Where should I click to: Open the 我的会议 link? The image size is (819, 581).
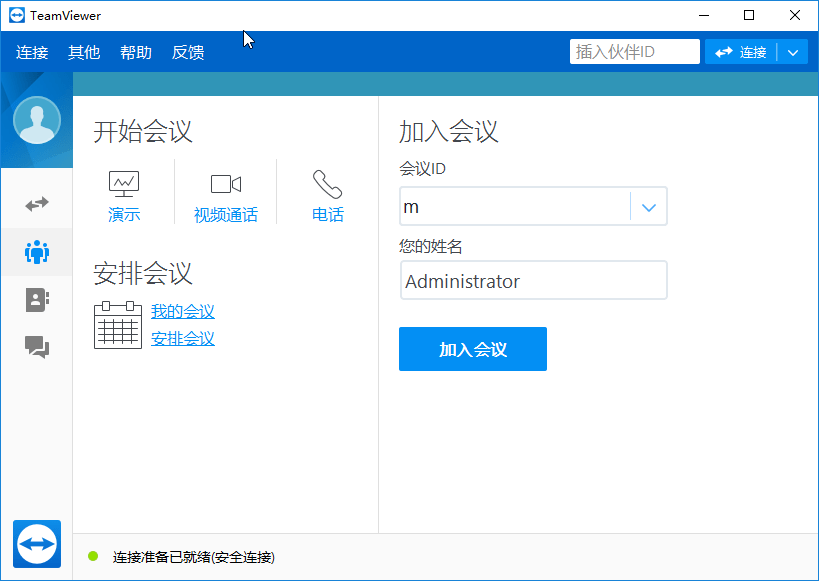[x=183, y=312]
